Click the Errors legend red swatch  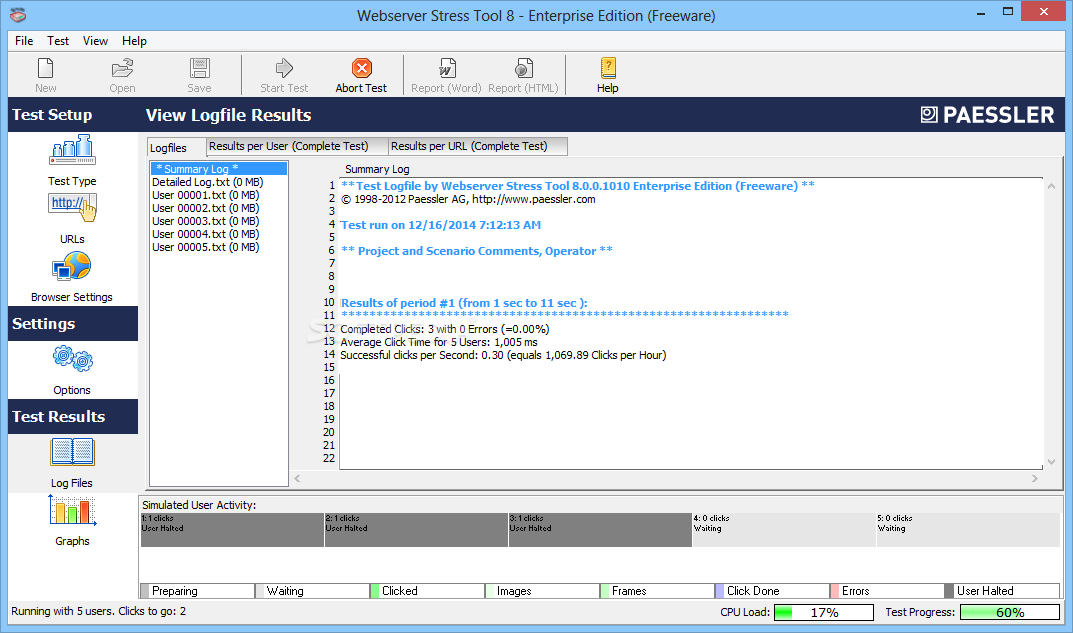835,591
